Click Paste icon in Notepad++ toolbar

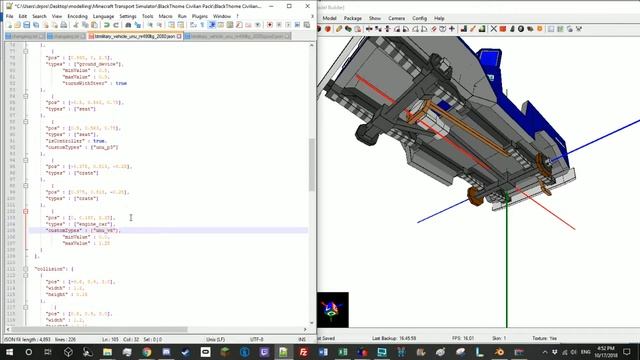pos(94,25)
